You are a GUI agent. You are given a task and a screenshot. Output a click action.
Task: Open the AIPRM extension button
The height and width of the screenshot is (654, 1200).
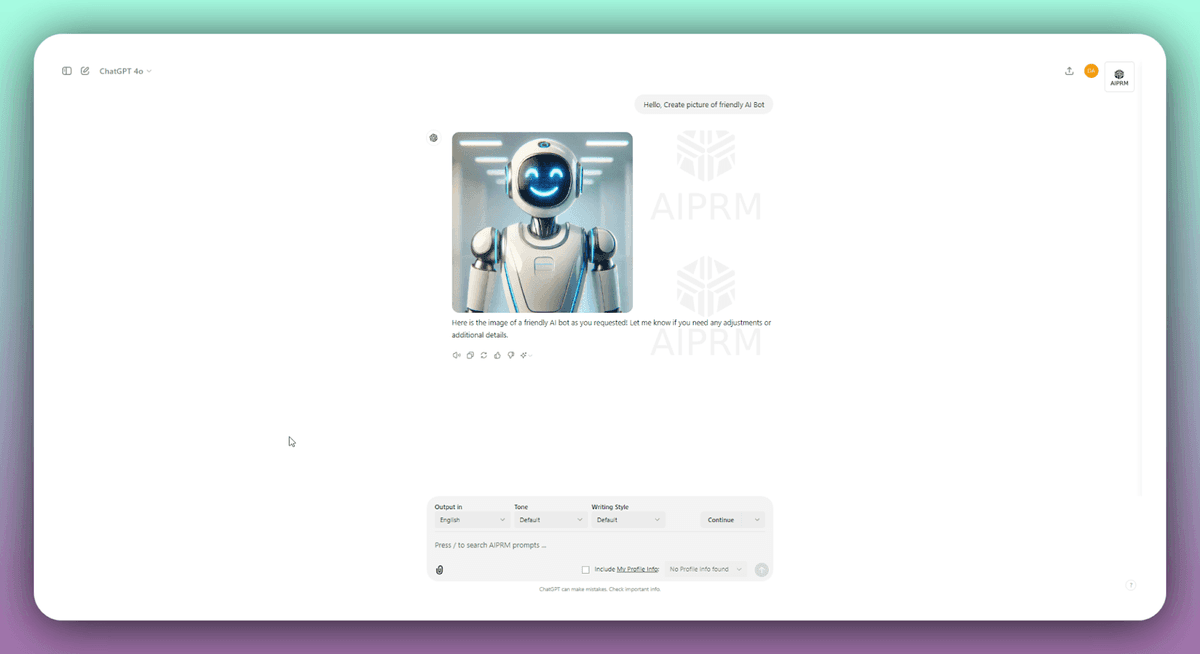[x=1119, y=77]
